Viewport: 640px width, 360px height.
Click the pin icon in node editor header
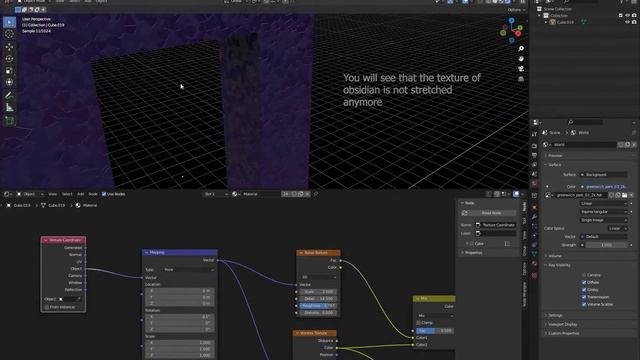coord(316,194)
